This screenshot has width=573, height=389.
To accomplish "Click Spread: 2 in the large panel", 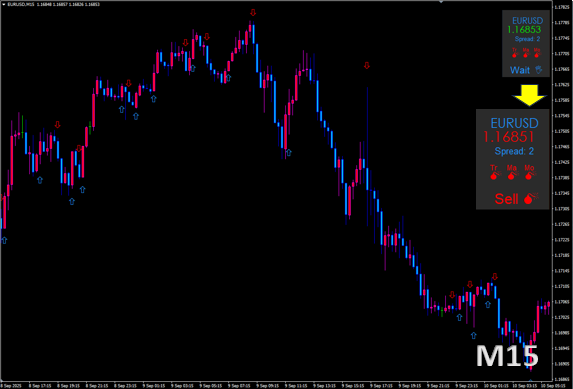I will tap(514, 151).
